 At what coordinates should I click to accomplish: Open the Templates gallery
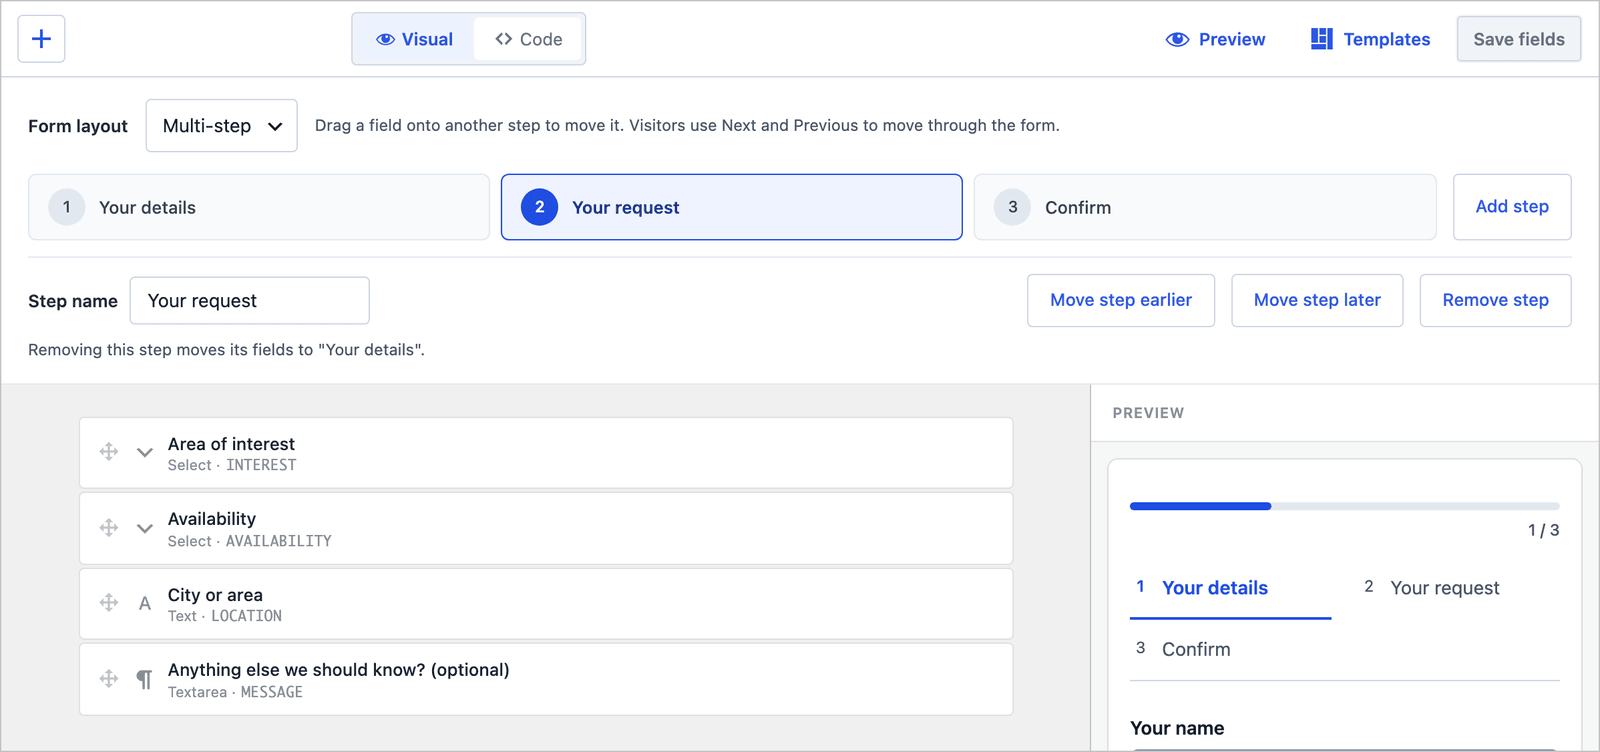point(1370,39)
